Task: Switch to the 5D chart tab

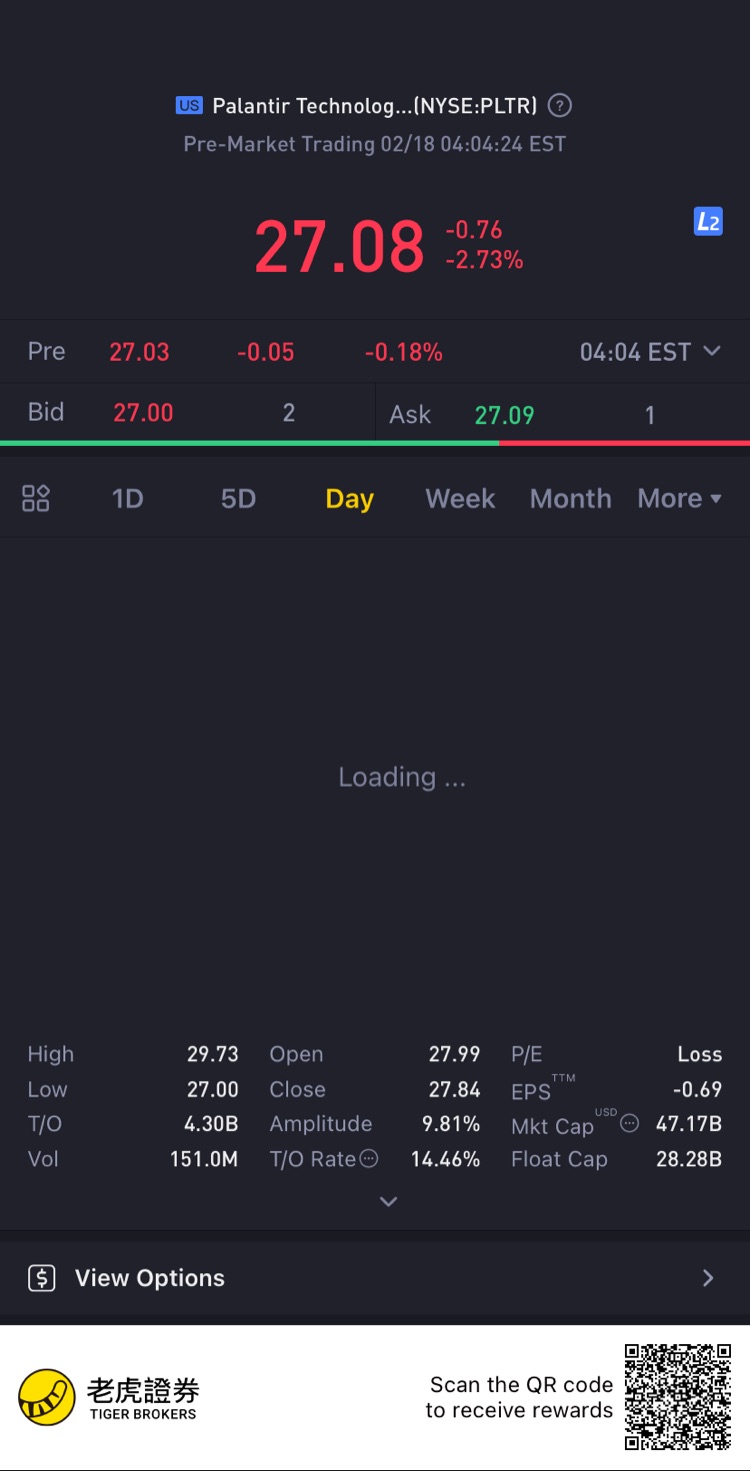Action: [x=238, y=498]
